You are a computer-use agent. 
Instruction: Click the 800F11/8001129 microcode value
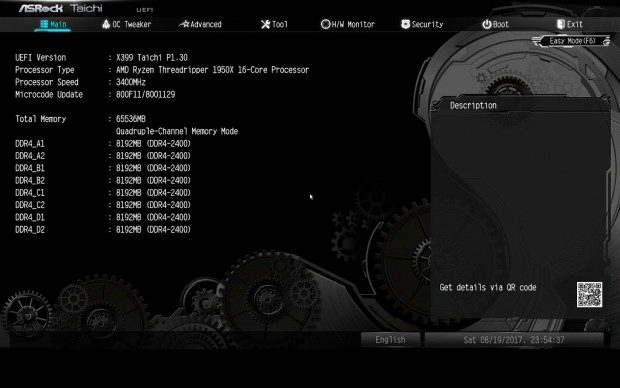146,94
